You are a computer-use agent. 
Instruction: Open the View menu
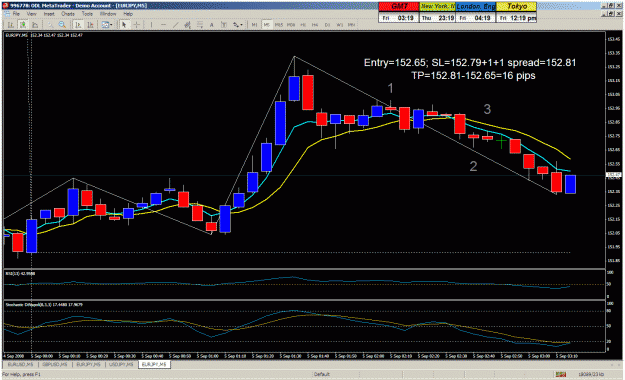[x=31, y=14]
